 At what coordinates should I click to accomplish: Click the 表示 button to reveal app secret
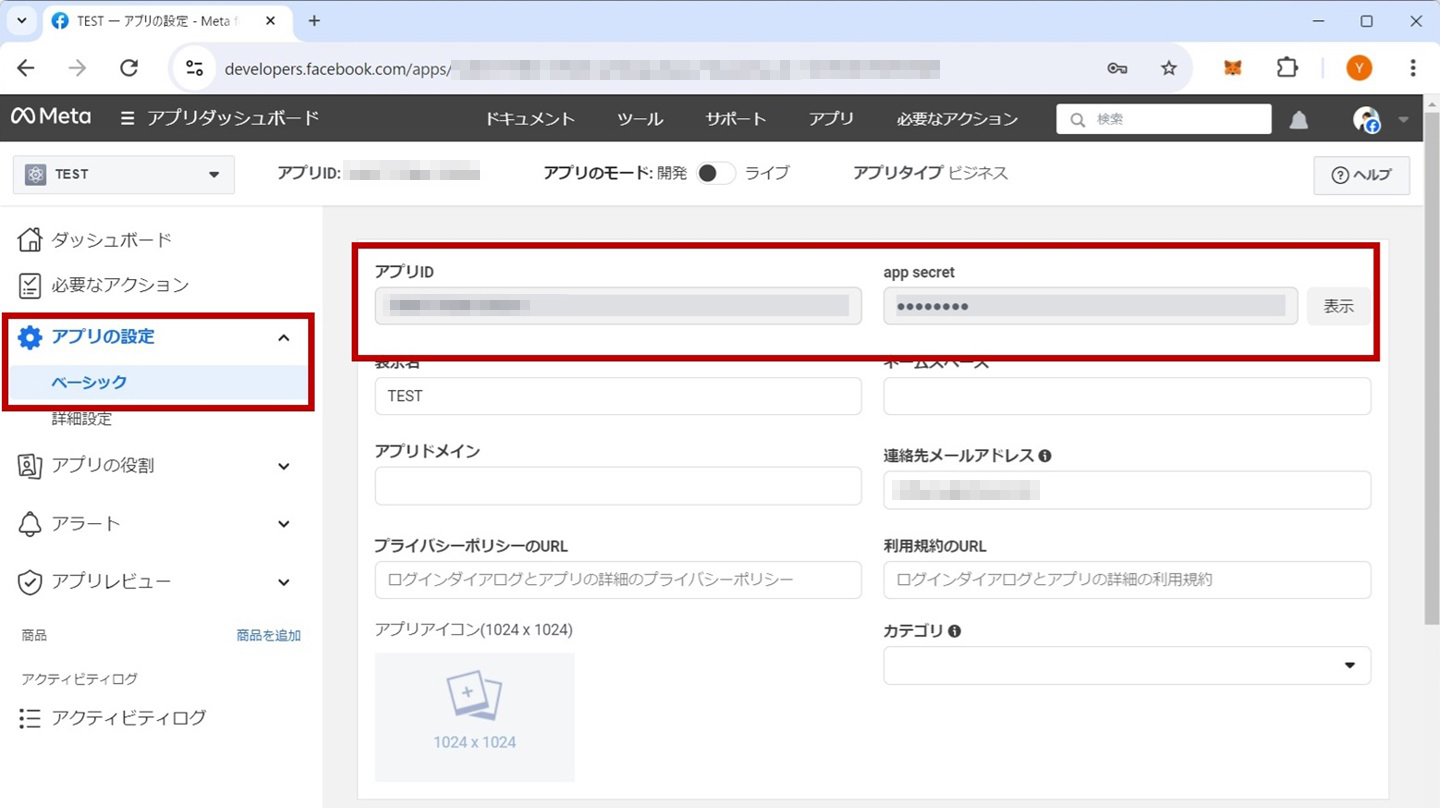pyautogui.click(x=1338, y=306)
